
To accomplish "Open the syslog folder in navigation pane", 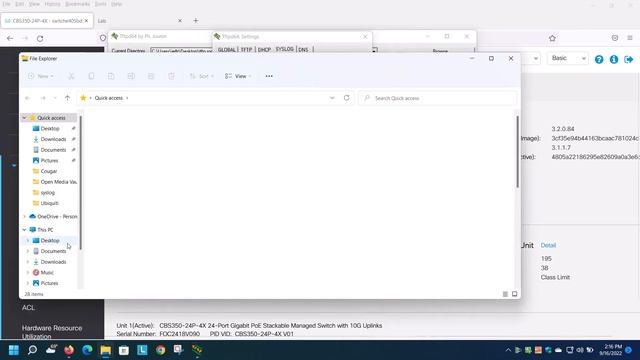I will (47, 192).
